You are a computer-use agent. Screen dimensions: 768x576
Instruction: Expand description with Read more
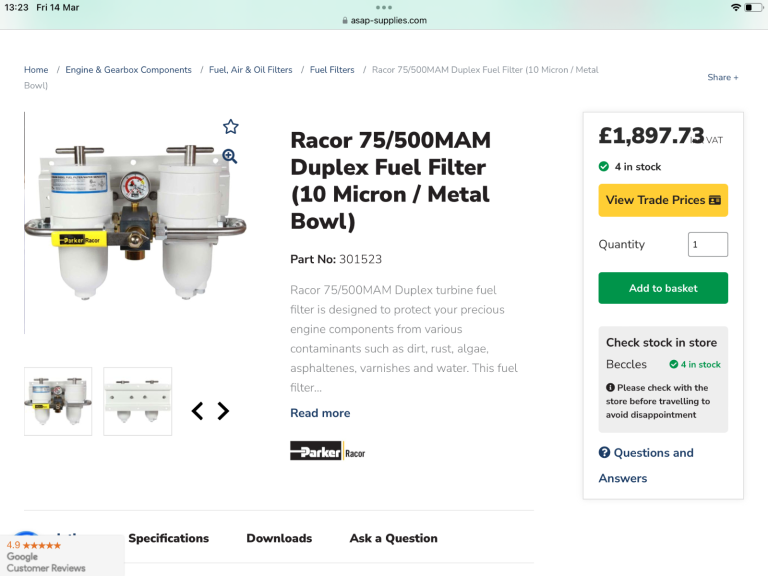pyautogui.click(x=320, y=413)
